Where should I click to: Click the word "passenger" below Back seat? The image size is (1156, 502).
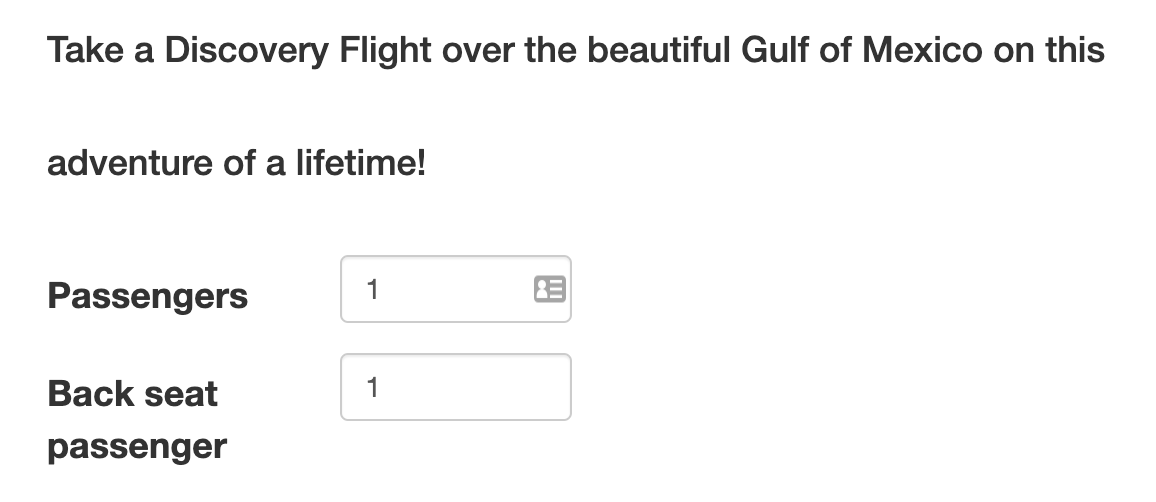(x=137, y=447)
